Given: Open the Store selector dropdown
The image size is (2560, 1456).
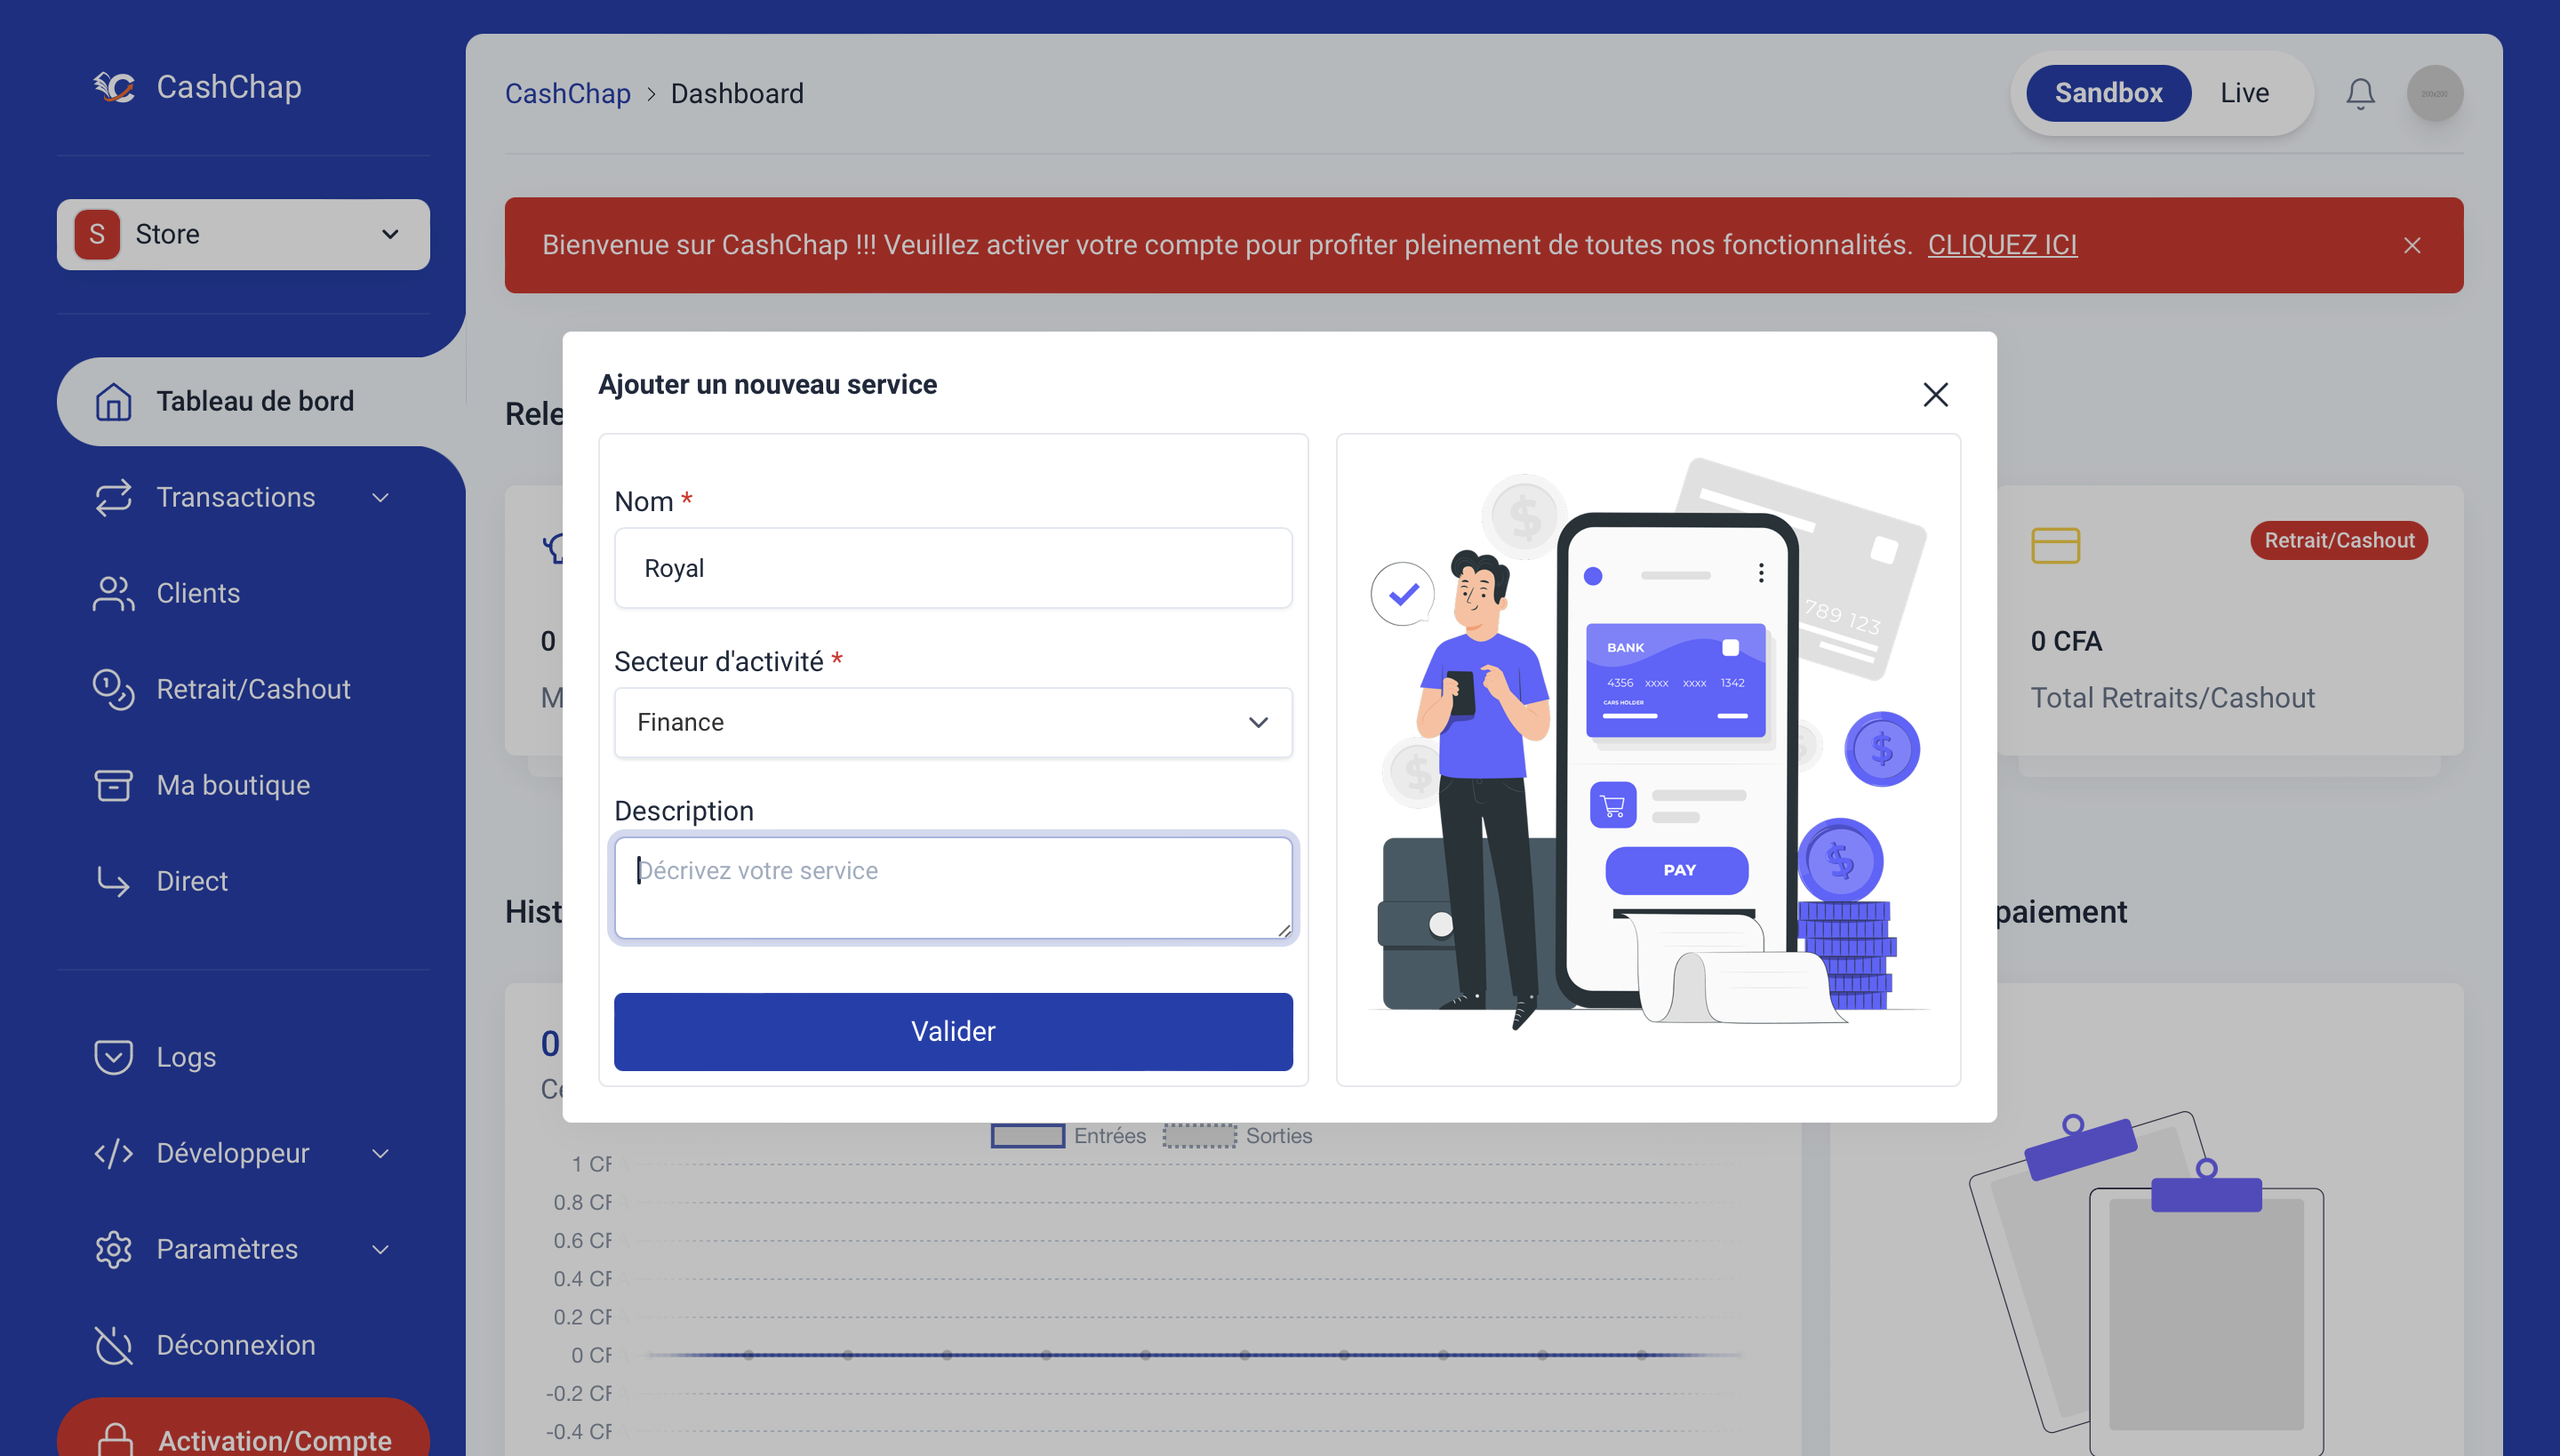Looking at the screenshot, I should tap(243, 234).
